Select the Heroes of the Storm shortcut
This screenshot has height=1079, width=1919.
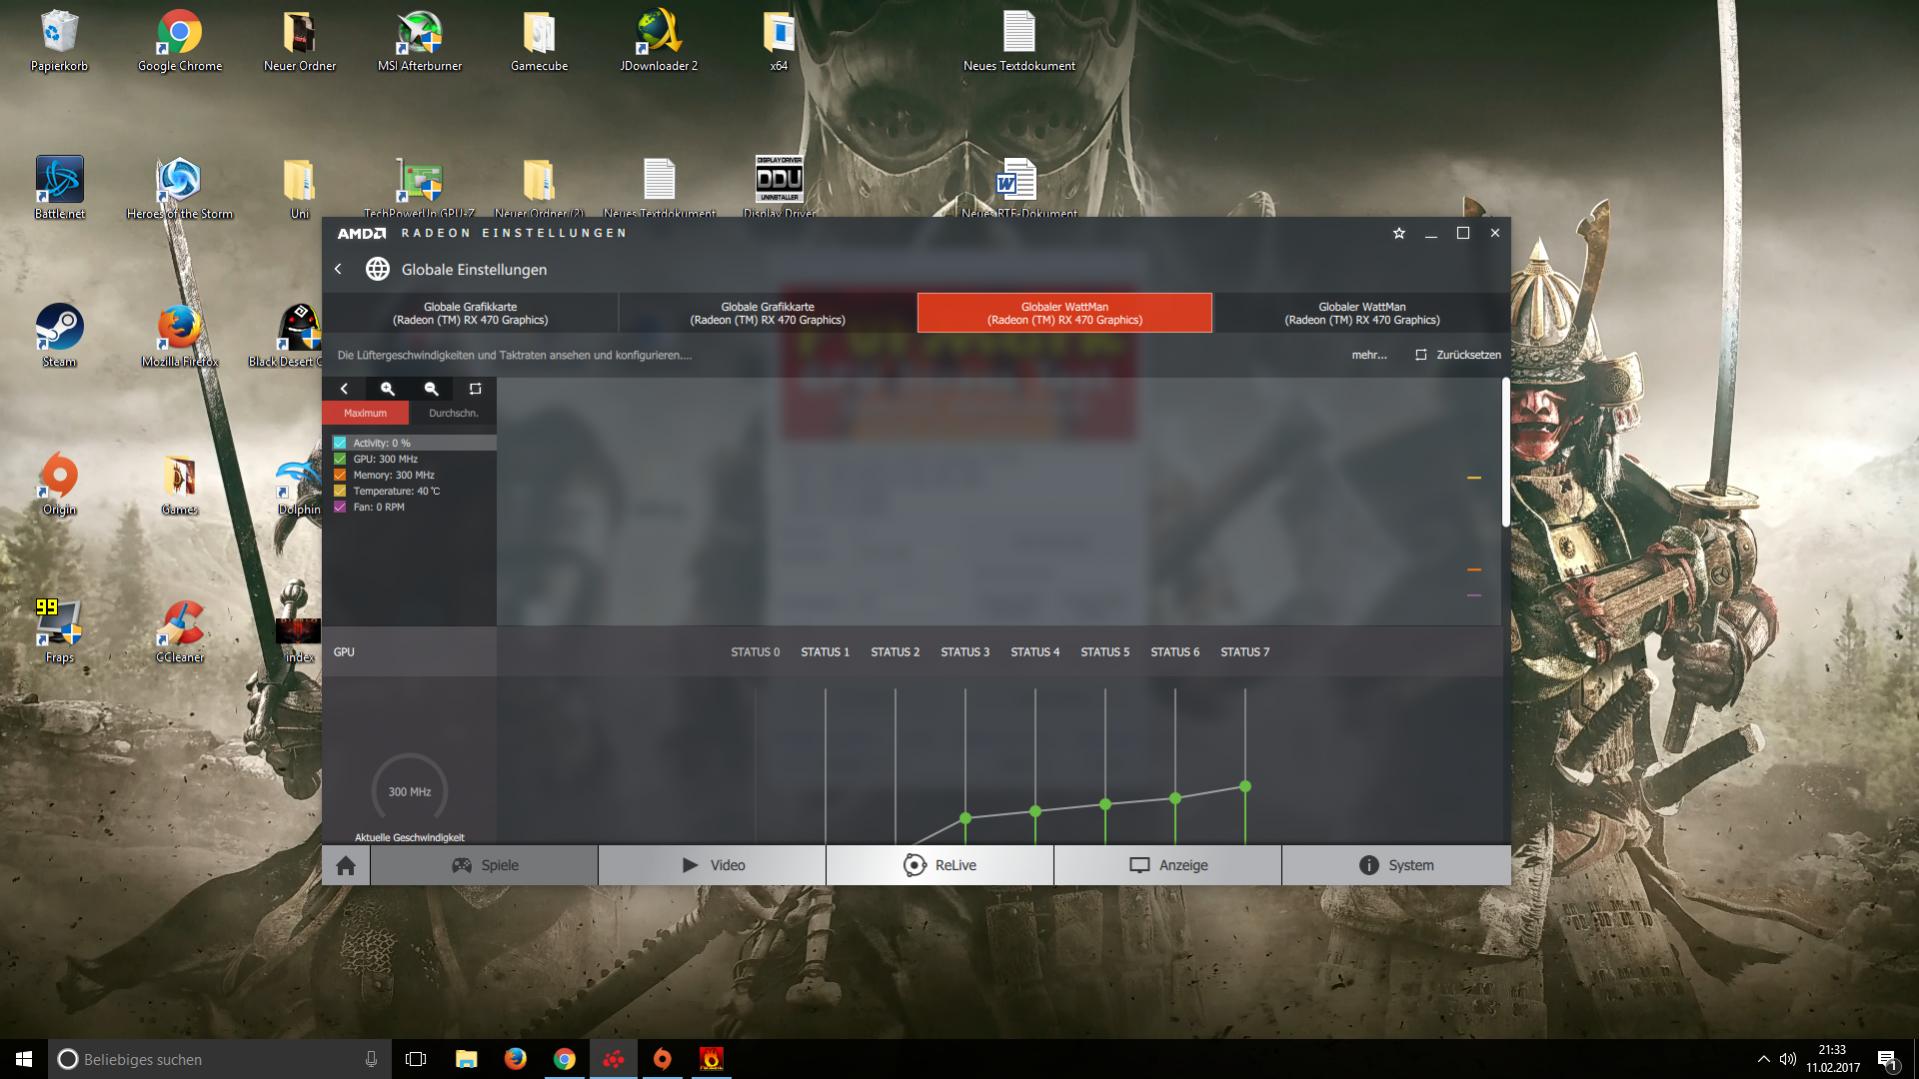(179, 188)
